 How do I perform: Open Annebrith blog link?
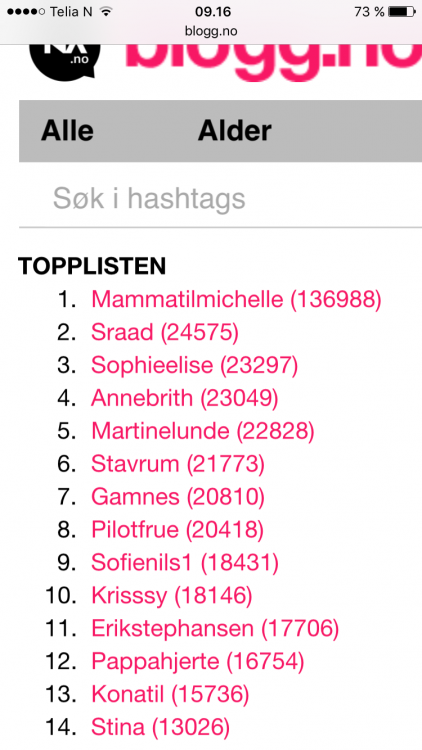[185, 398]
